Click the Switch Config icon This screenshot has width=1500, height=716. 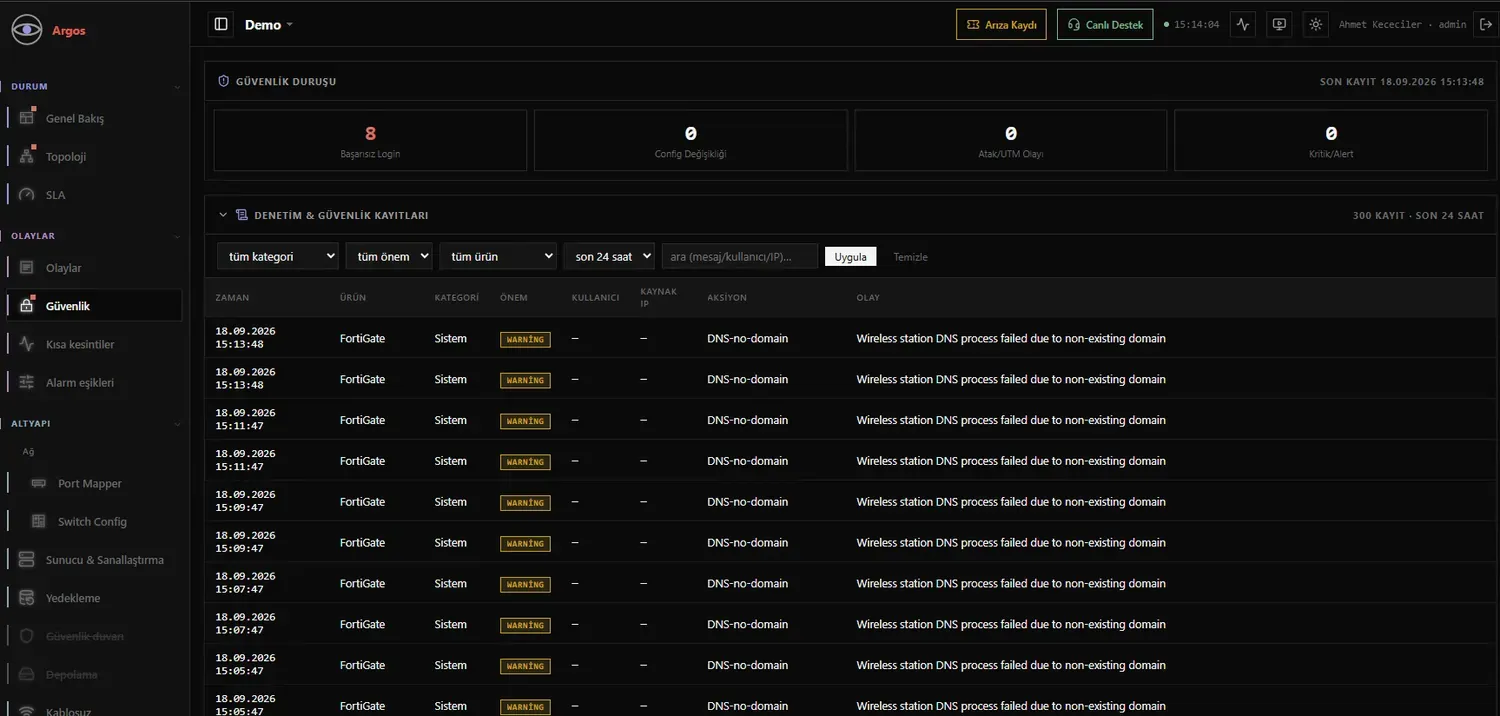coord(39,521)
